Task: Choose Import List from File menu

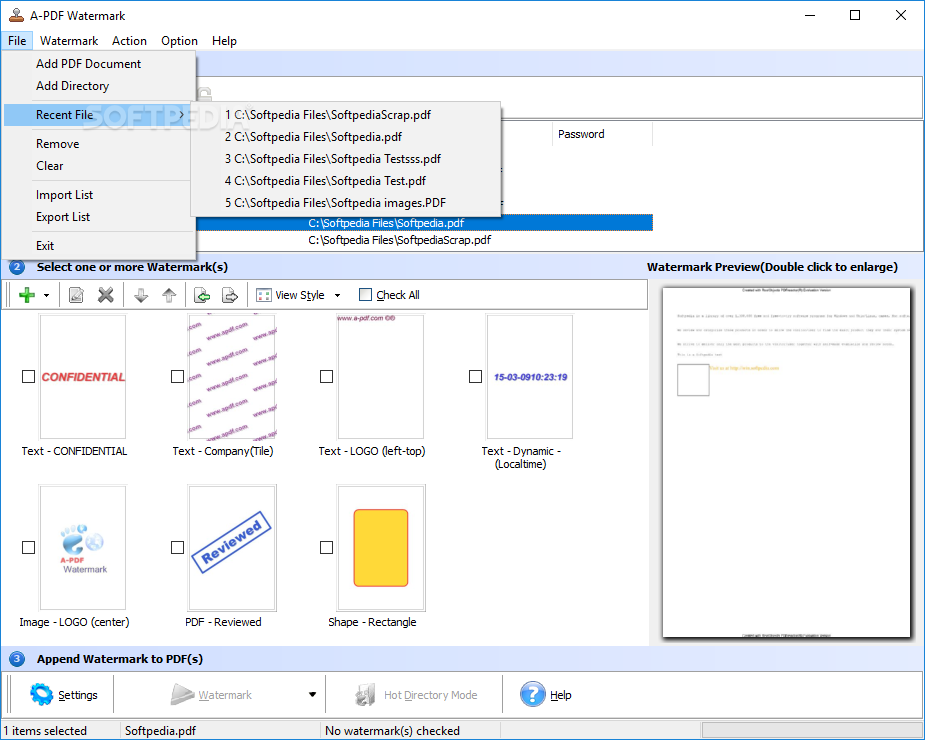Action: (x=97, y=195)
